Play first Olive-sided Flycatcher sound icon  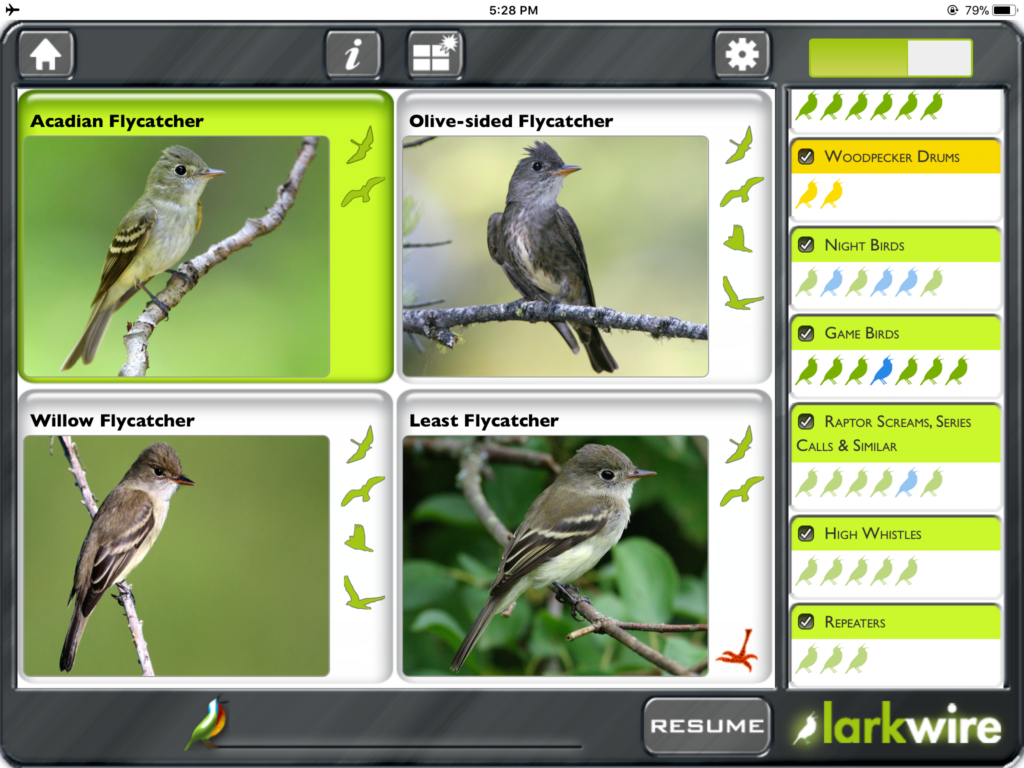[740, 145]
